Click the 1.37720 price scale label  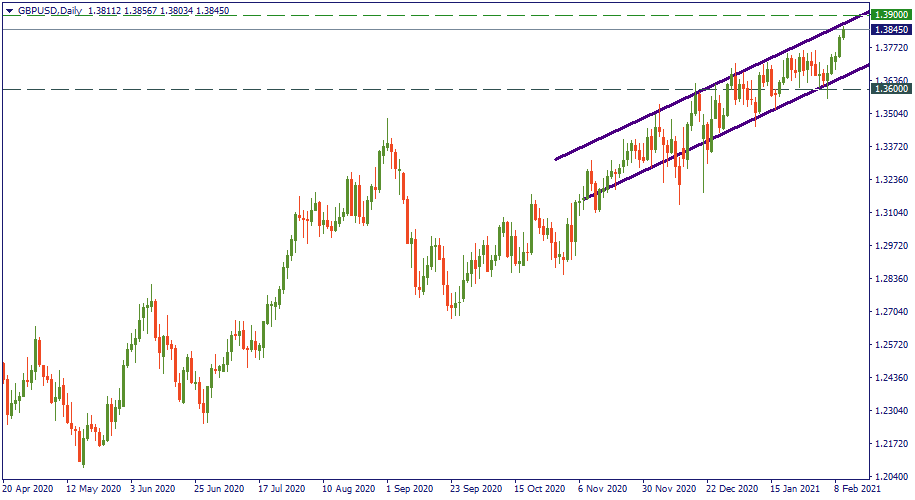pyautogui.click(x=889, y=47)
